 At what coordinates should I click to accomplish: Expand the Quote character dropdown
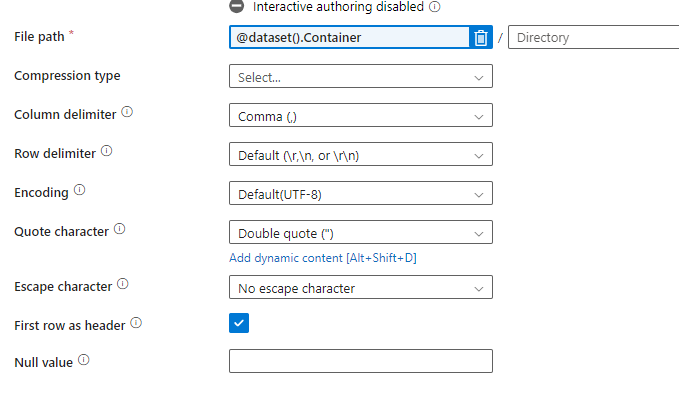tap(360, 232)
